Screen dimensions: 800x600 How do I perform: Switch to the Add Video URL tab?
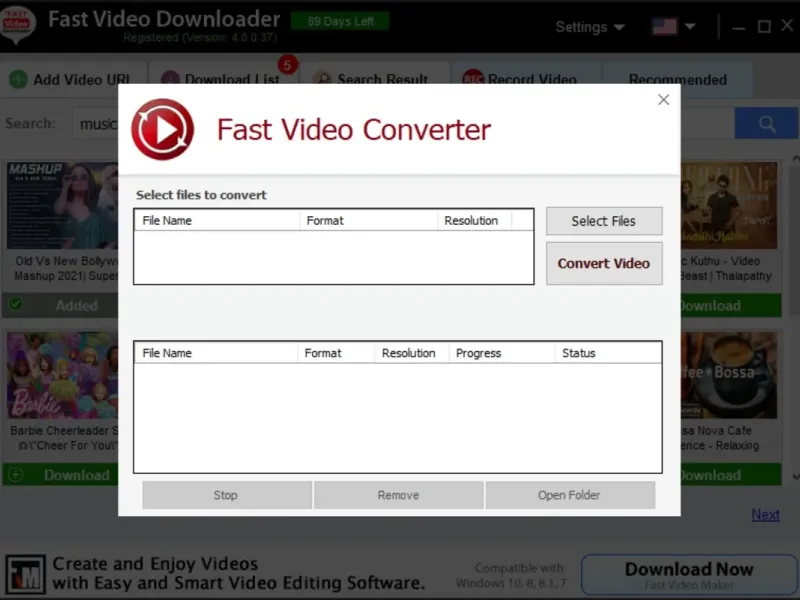[x=73, y=80]
